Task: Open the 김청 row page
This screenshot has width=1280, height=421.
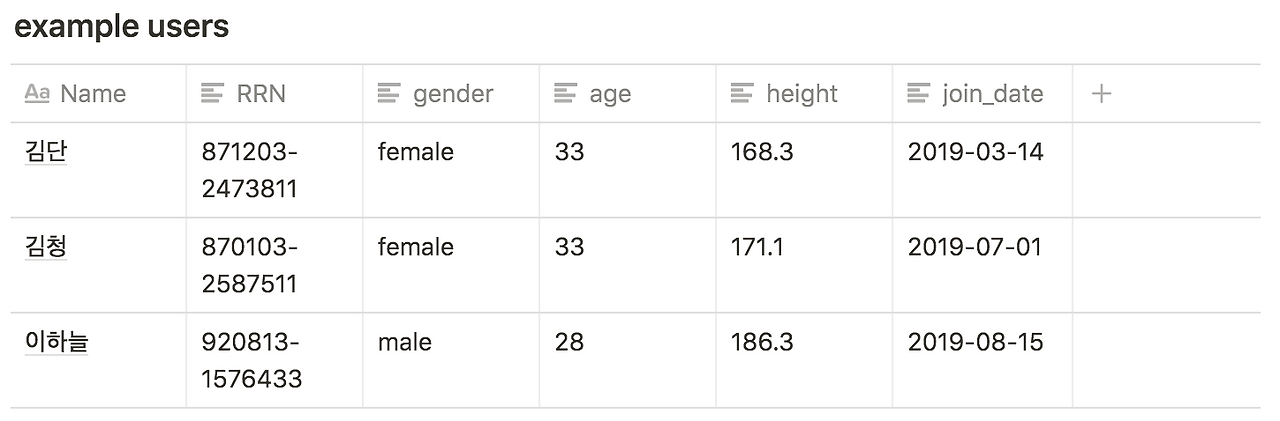Action: tap(46, 247)
